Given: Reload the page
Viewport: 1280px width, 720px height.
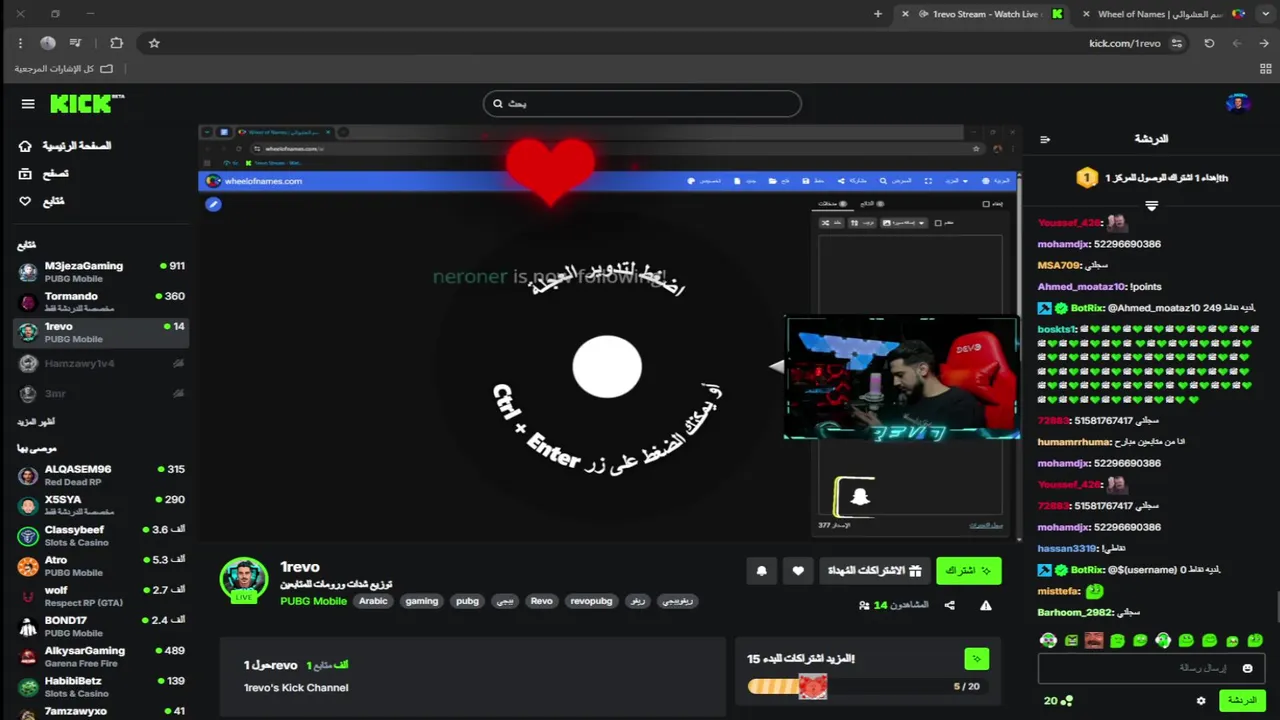Looking at the screenshot, I should (1209, 43).
